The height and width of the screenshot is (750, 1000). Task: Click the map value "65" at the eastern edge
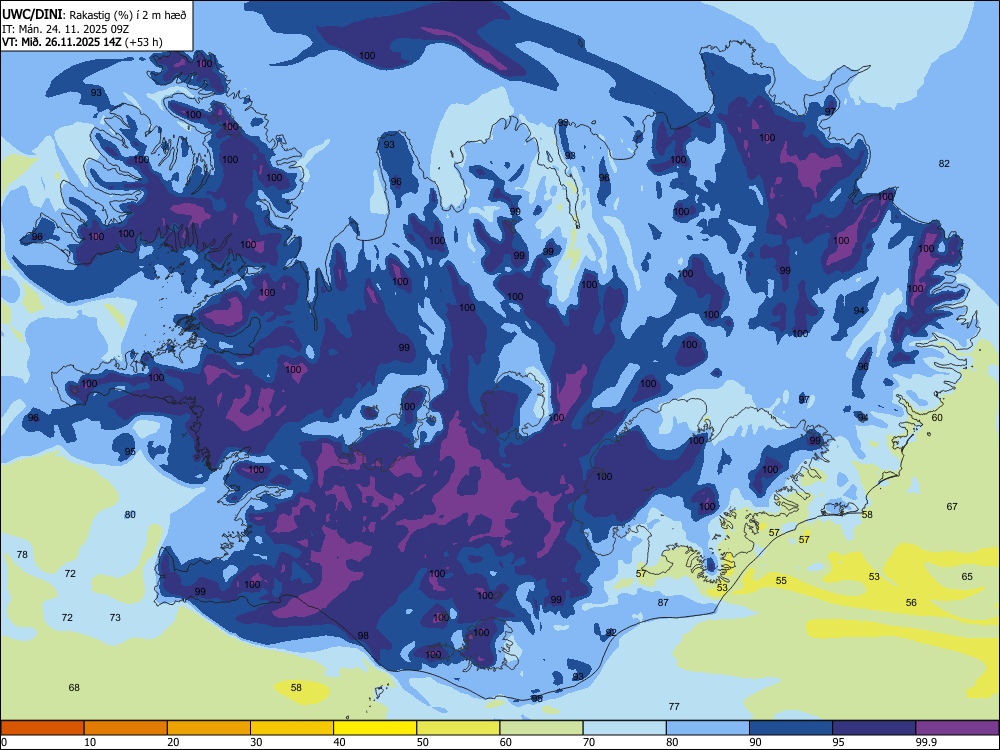coord(967,577)
